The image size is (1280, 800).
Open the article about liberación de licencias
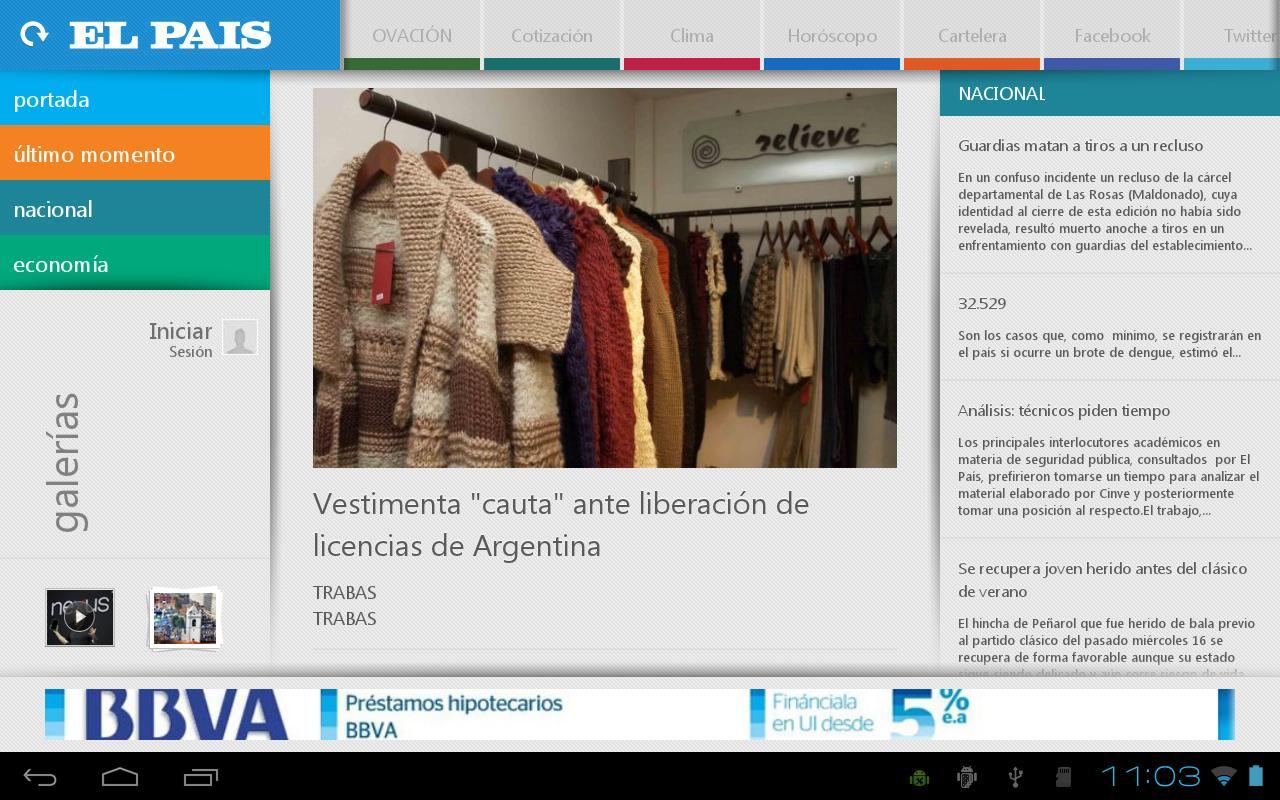(x=560, y=524)
